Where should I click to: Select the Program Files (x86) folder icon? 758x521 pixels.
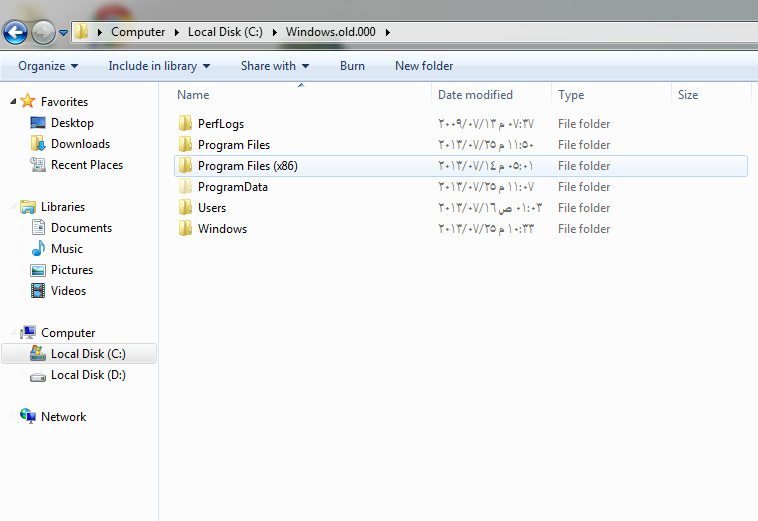pos(185,165)
